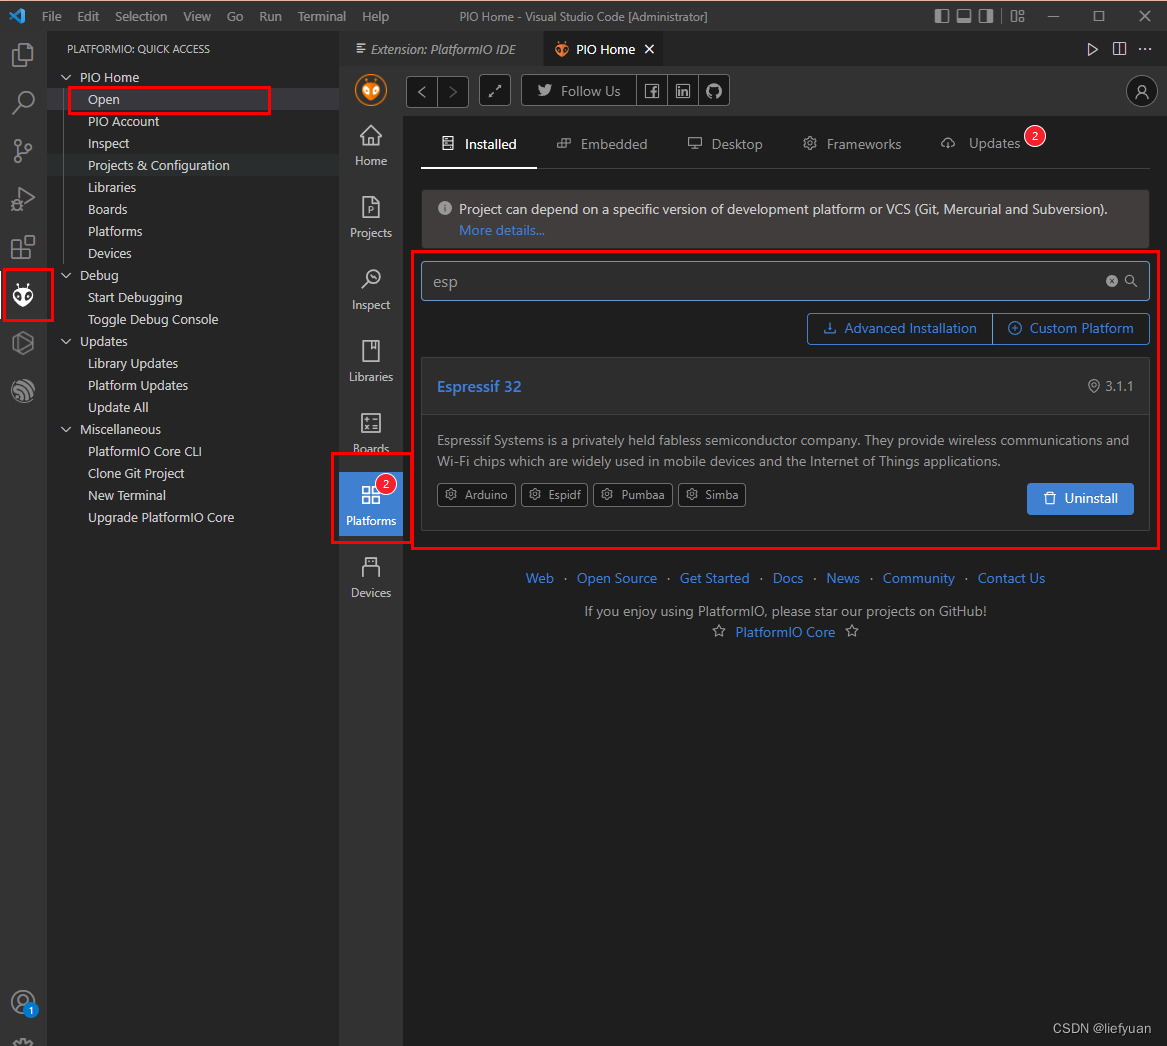
Task: Open the More details... link
Action: click(x=502, y=231)
